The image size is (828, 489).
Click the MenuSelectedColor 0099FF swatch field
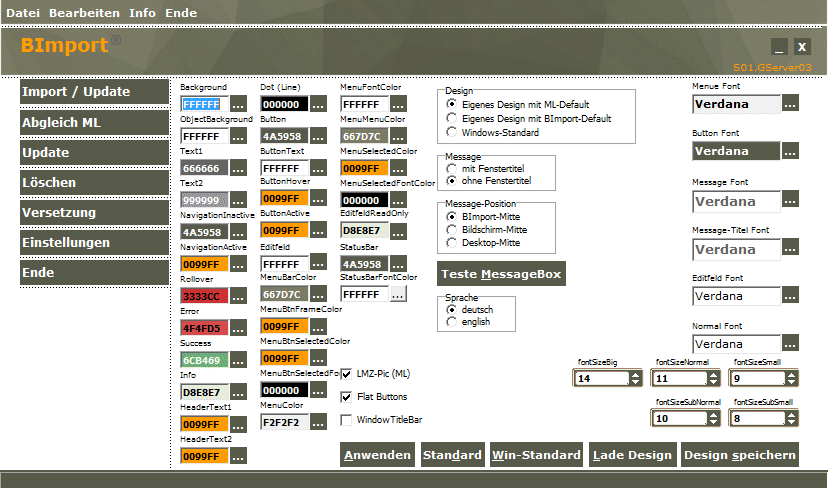364,168
